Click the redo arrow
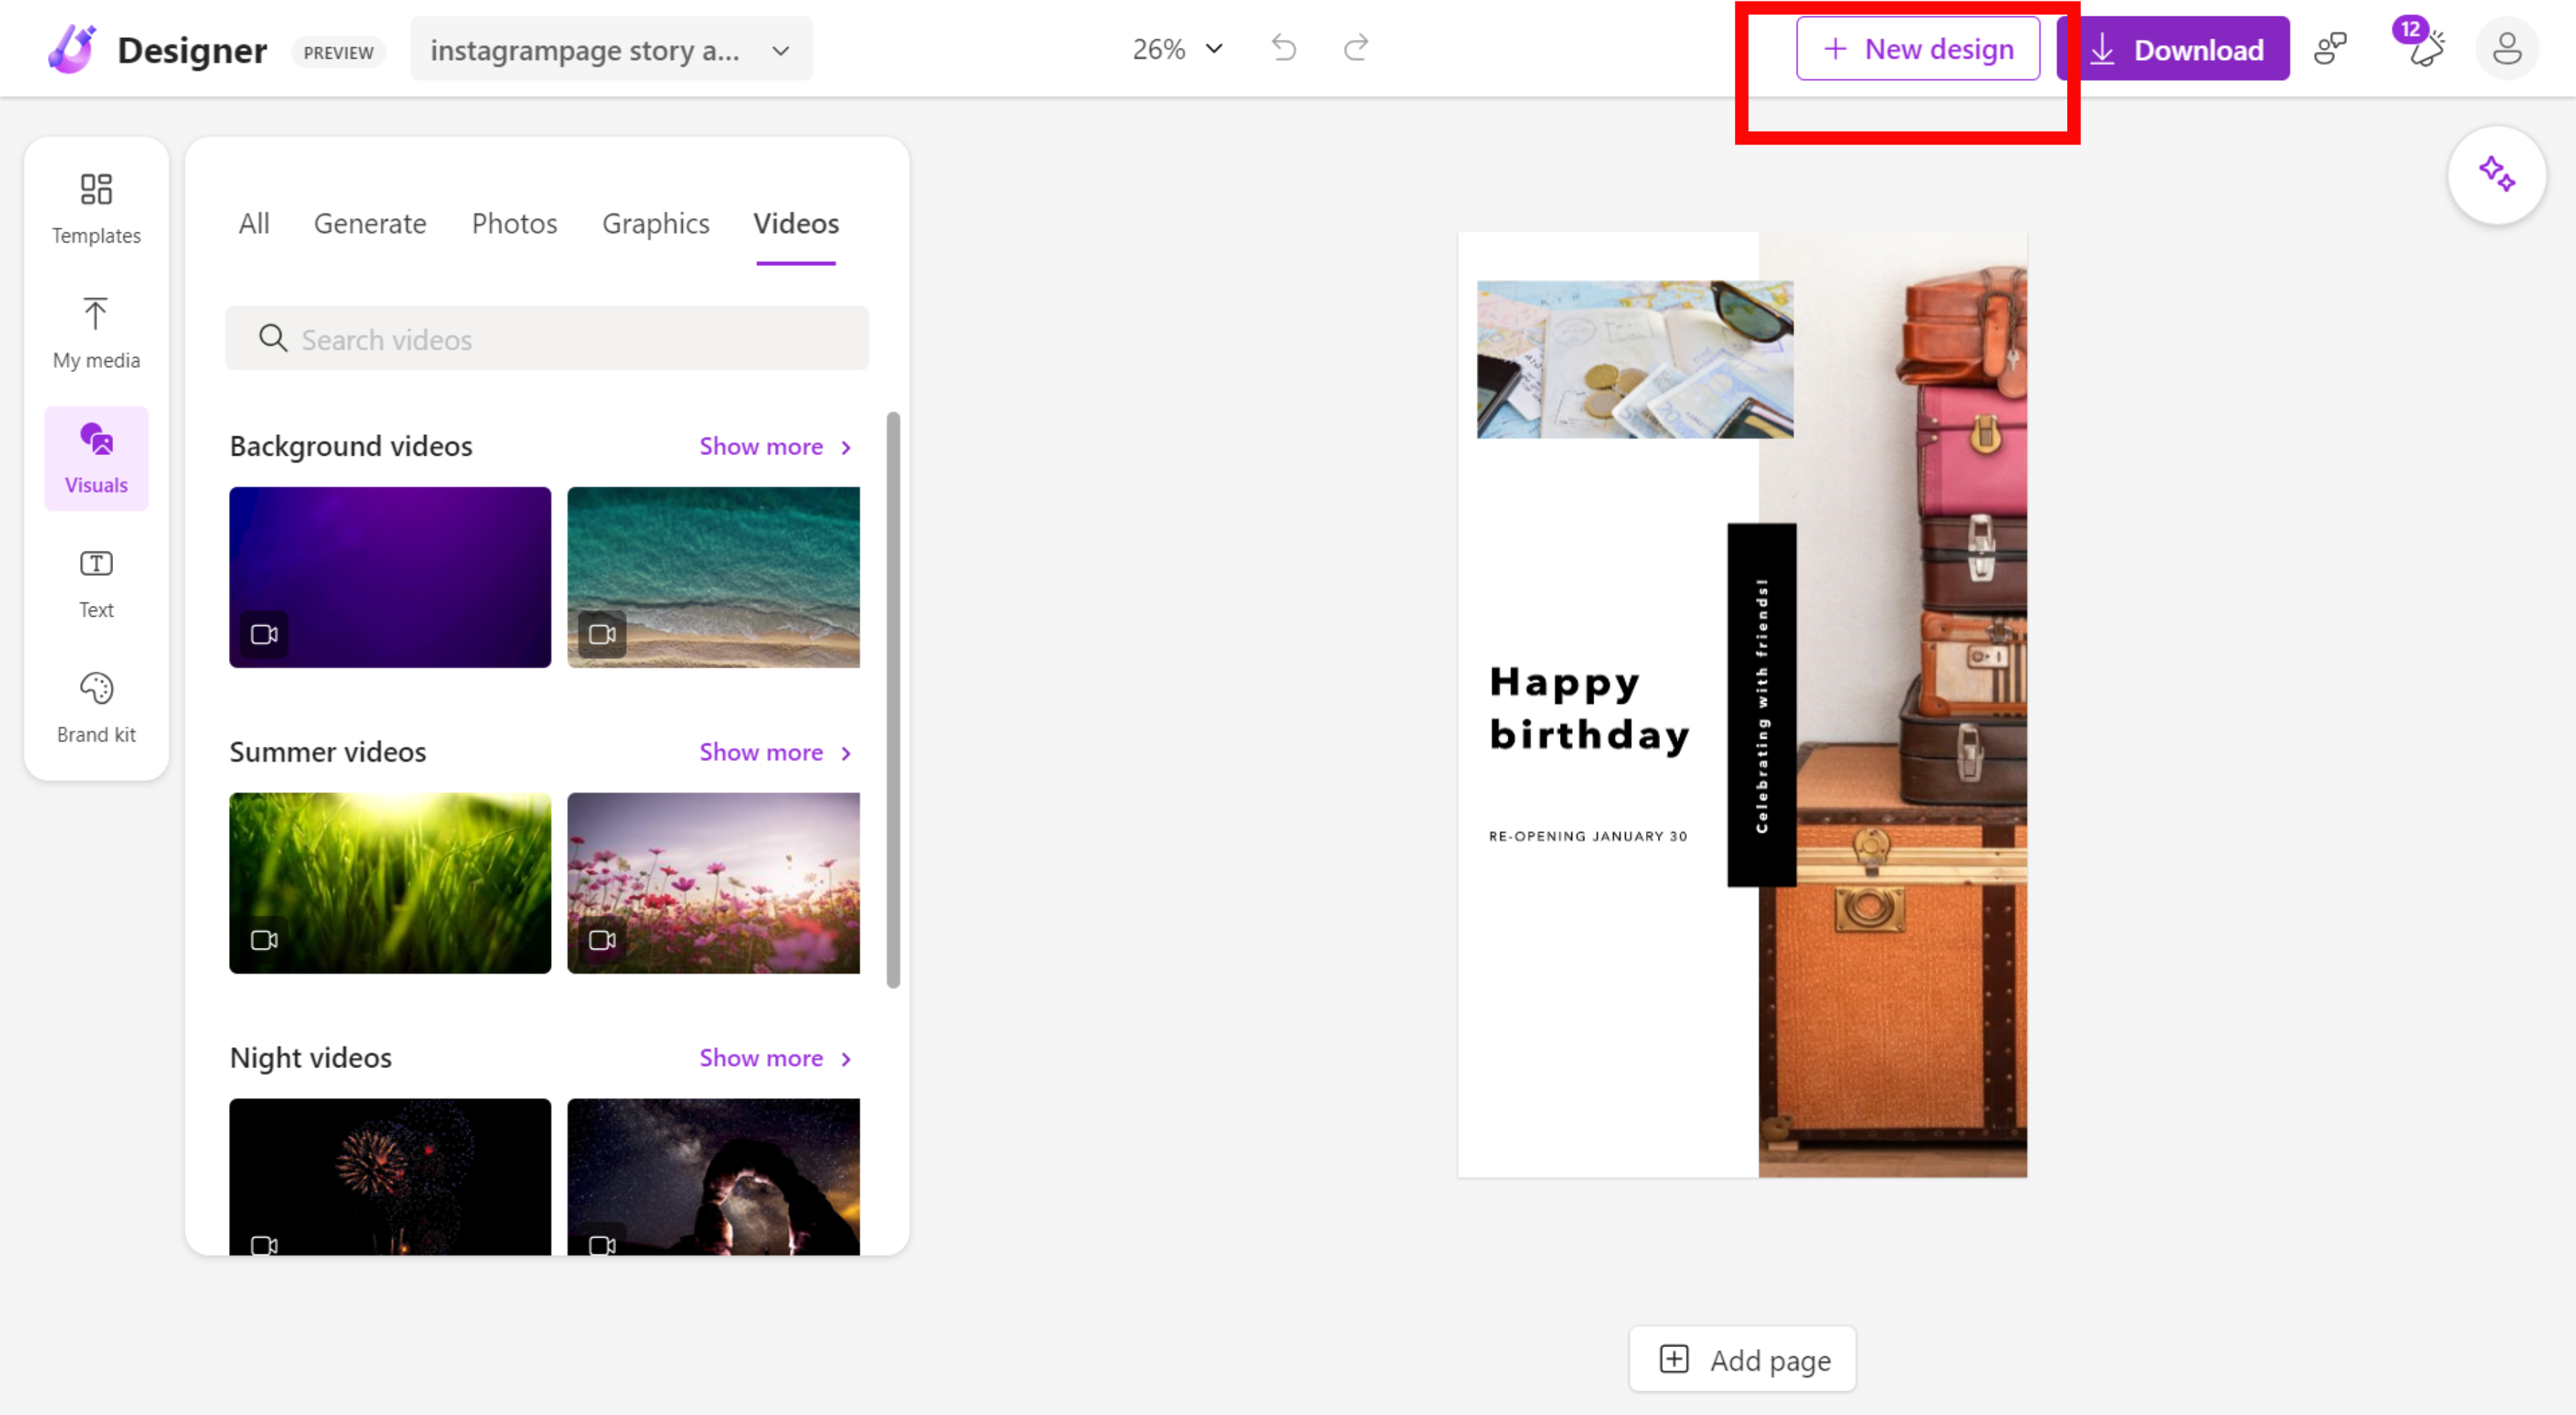Viewport: 2576px width, 1415px height. [x=1356, y=48]
